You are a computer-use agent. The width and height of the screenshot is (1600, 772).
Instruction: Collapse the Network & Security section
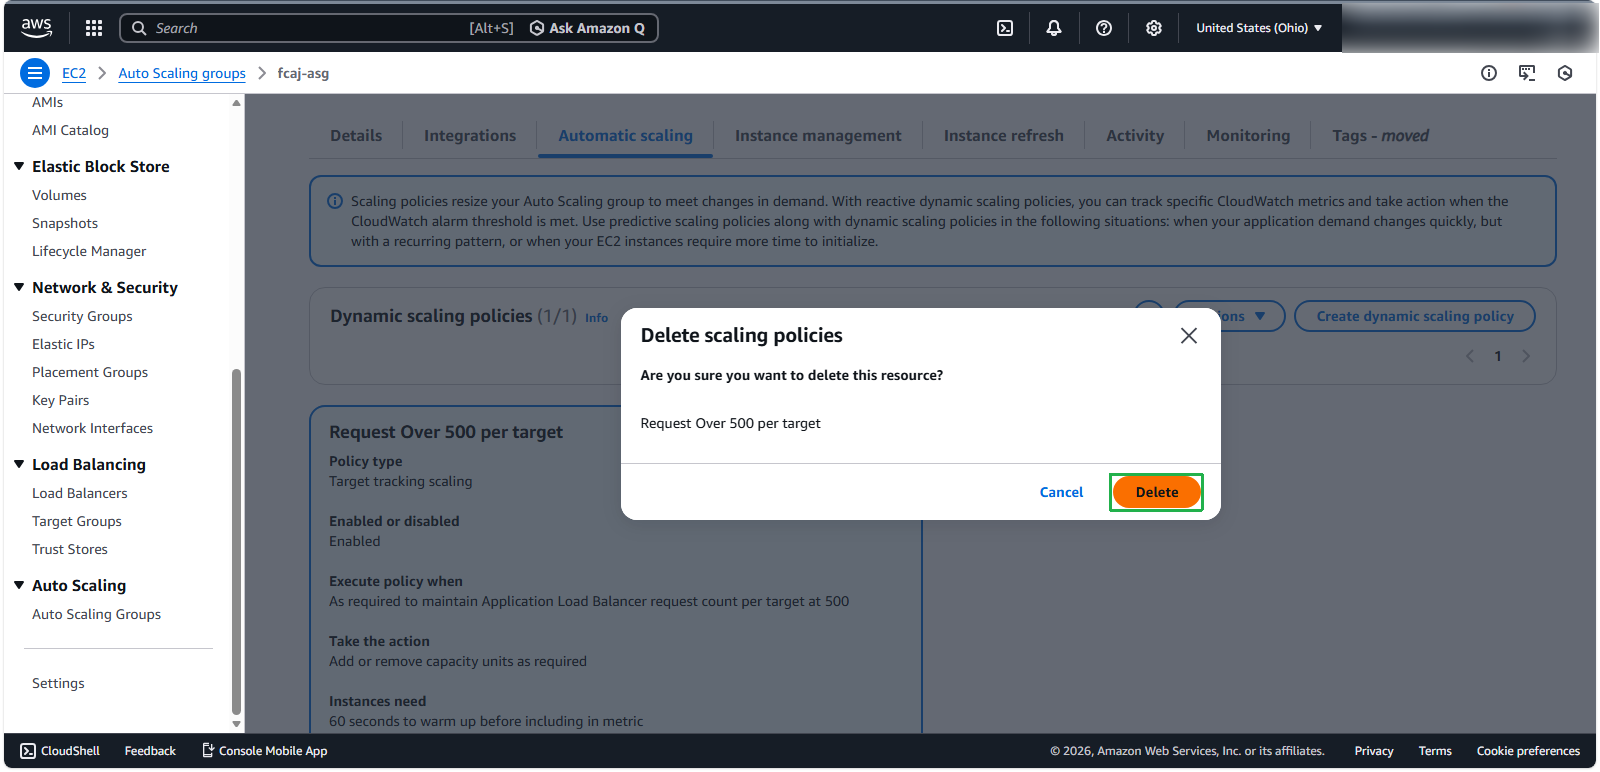click(19, 287)
